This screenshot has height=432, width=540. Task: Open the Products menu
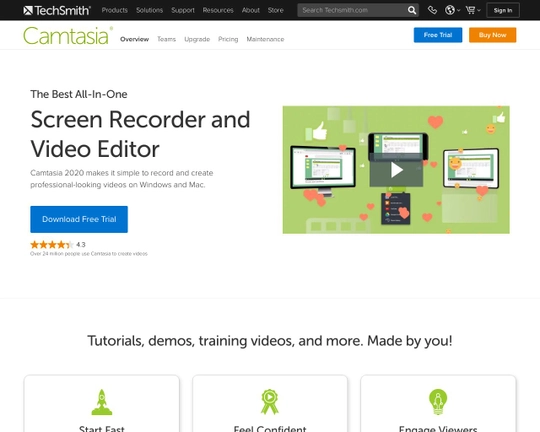pos(115,10)
